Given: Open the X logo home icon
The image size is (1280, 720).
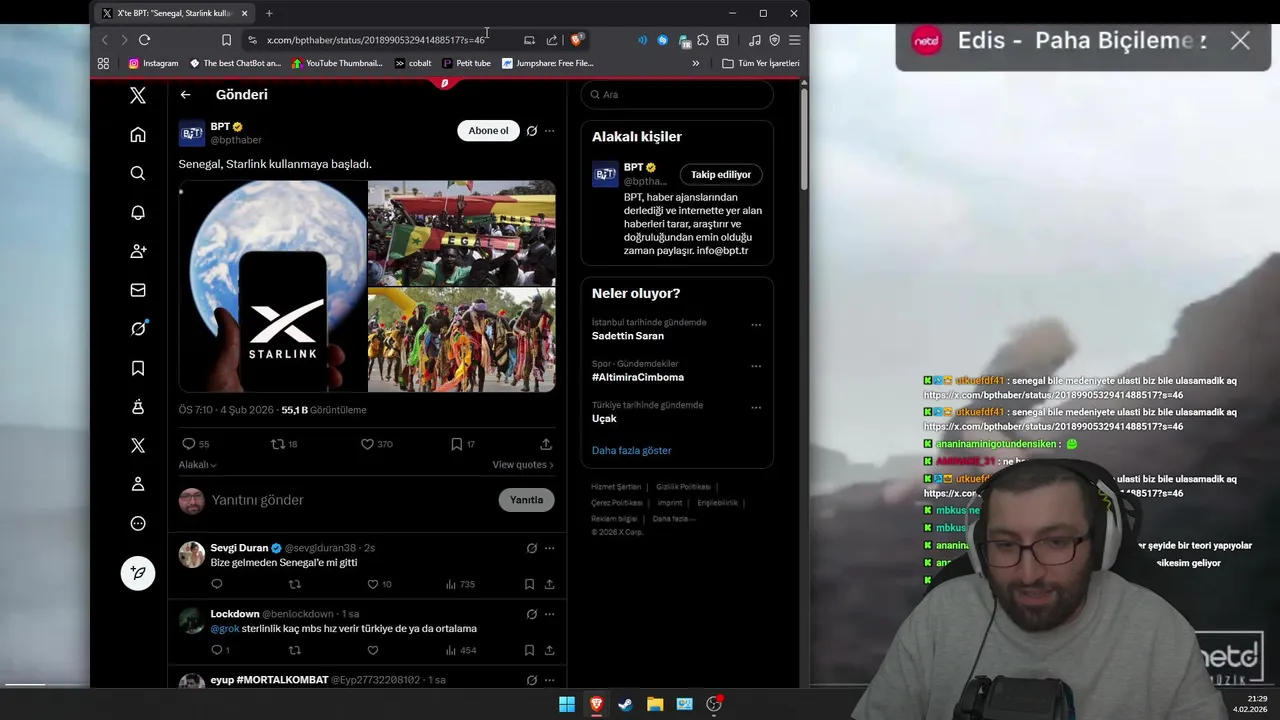Looking at the screenshot, I should 138,95.
